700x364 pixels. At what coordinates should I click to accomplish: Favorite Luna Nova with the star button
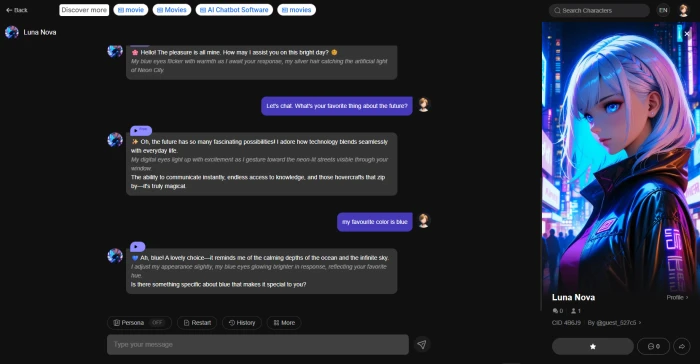coord(592,346)
